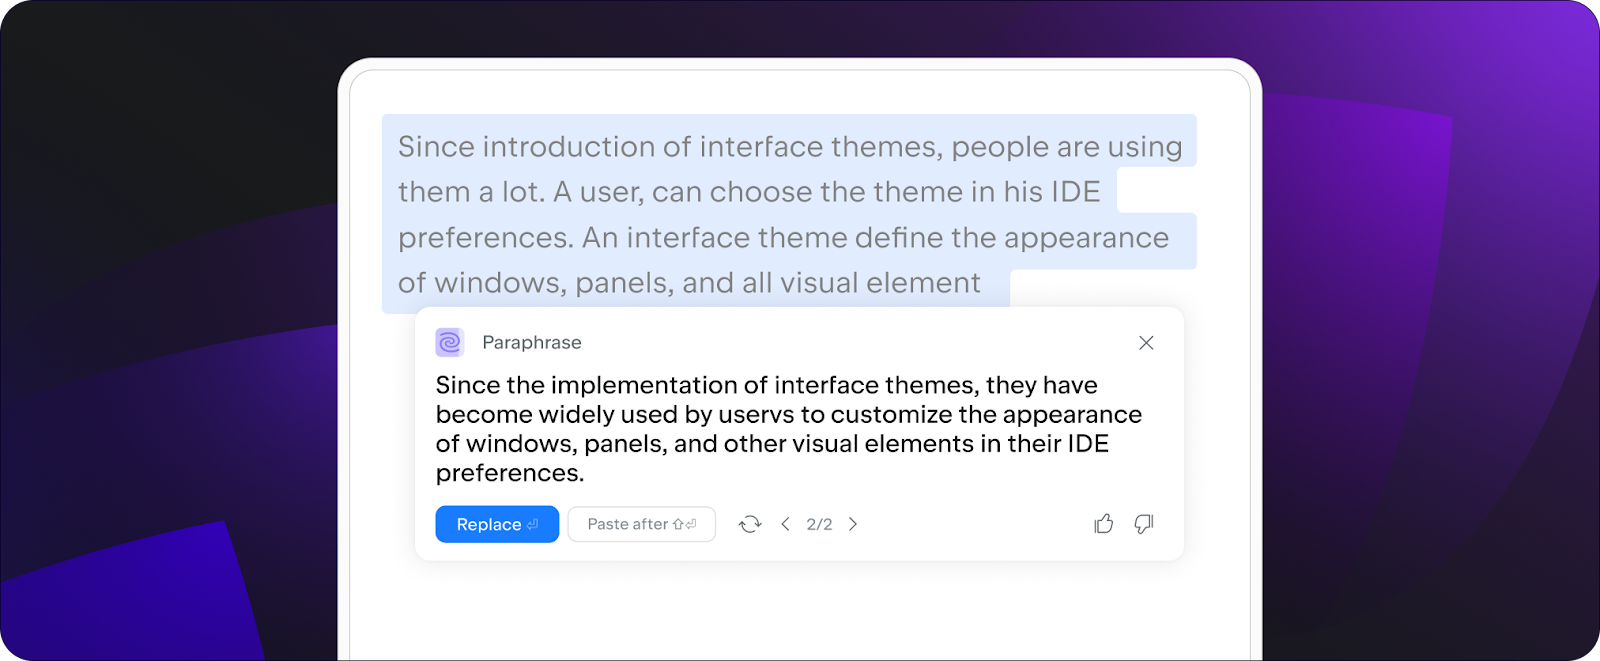Click the Paste after button
The height and width of the screenshot is (661, 1600).
coord(642,524)
